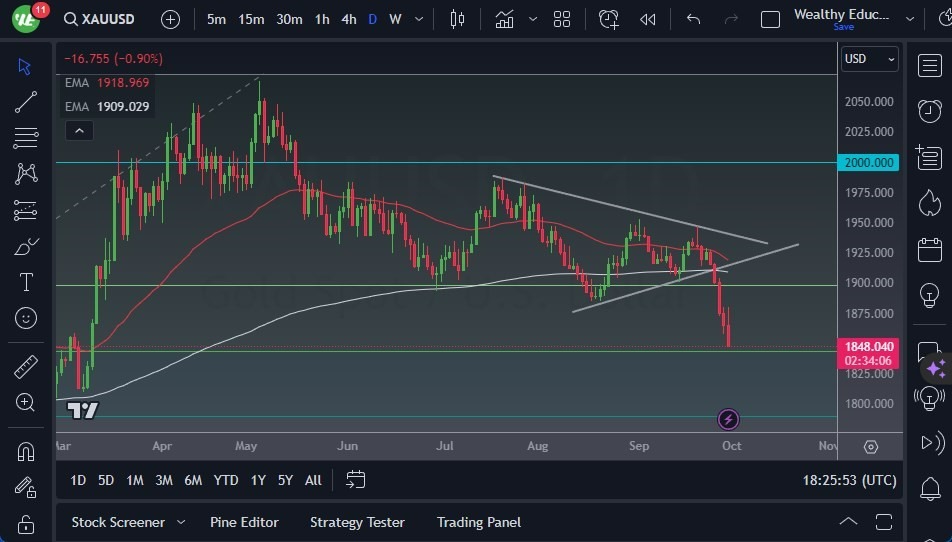Activate the zoom in tool
The height and width of the screenshot is (542, 952).
(26, 402)
